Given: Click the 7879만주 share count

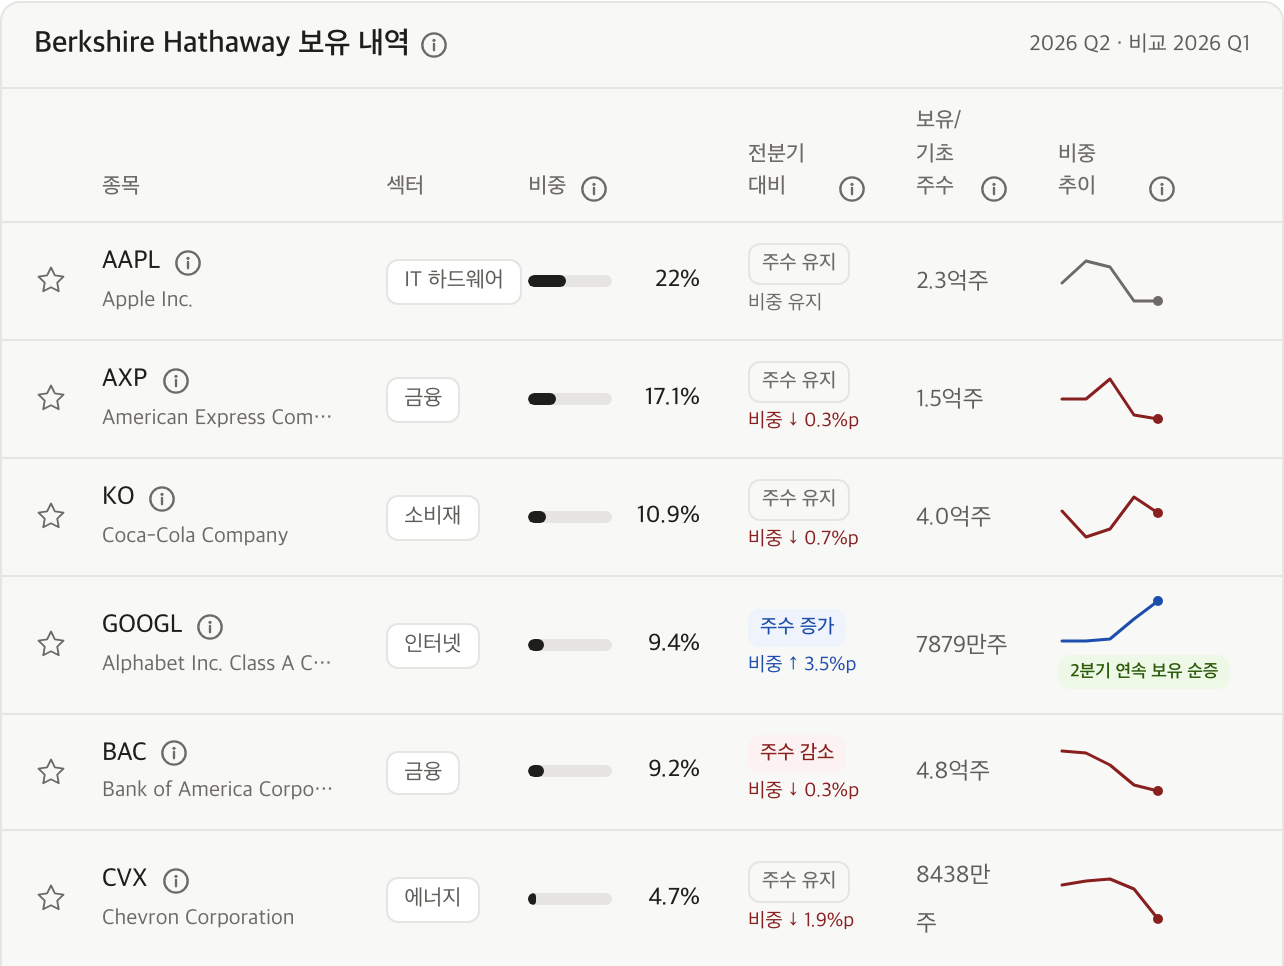Looking at the screenshot, I should tap(962, 644).
